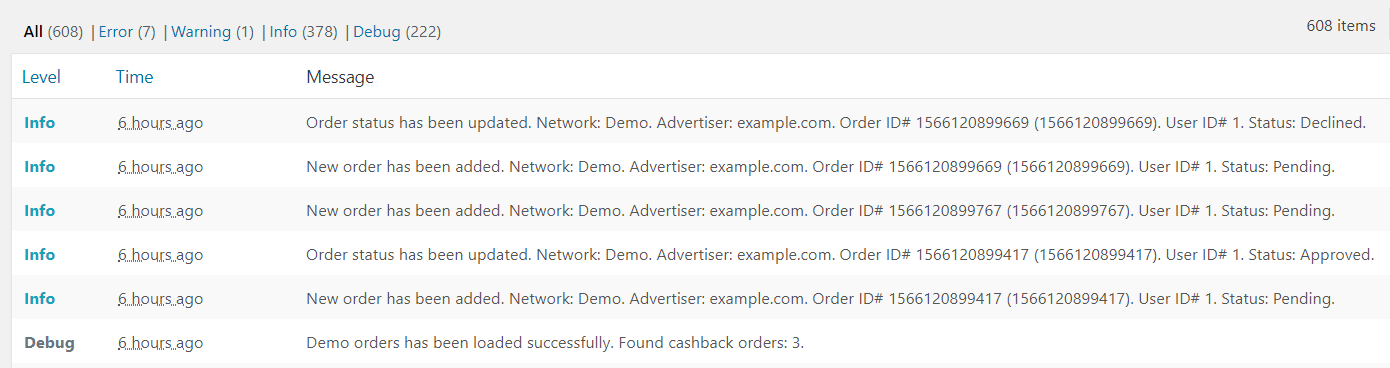
Task: Sort table by Time column
Action: click(134, 77)
